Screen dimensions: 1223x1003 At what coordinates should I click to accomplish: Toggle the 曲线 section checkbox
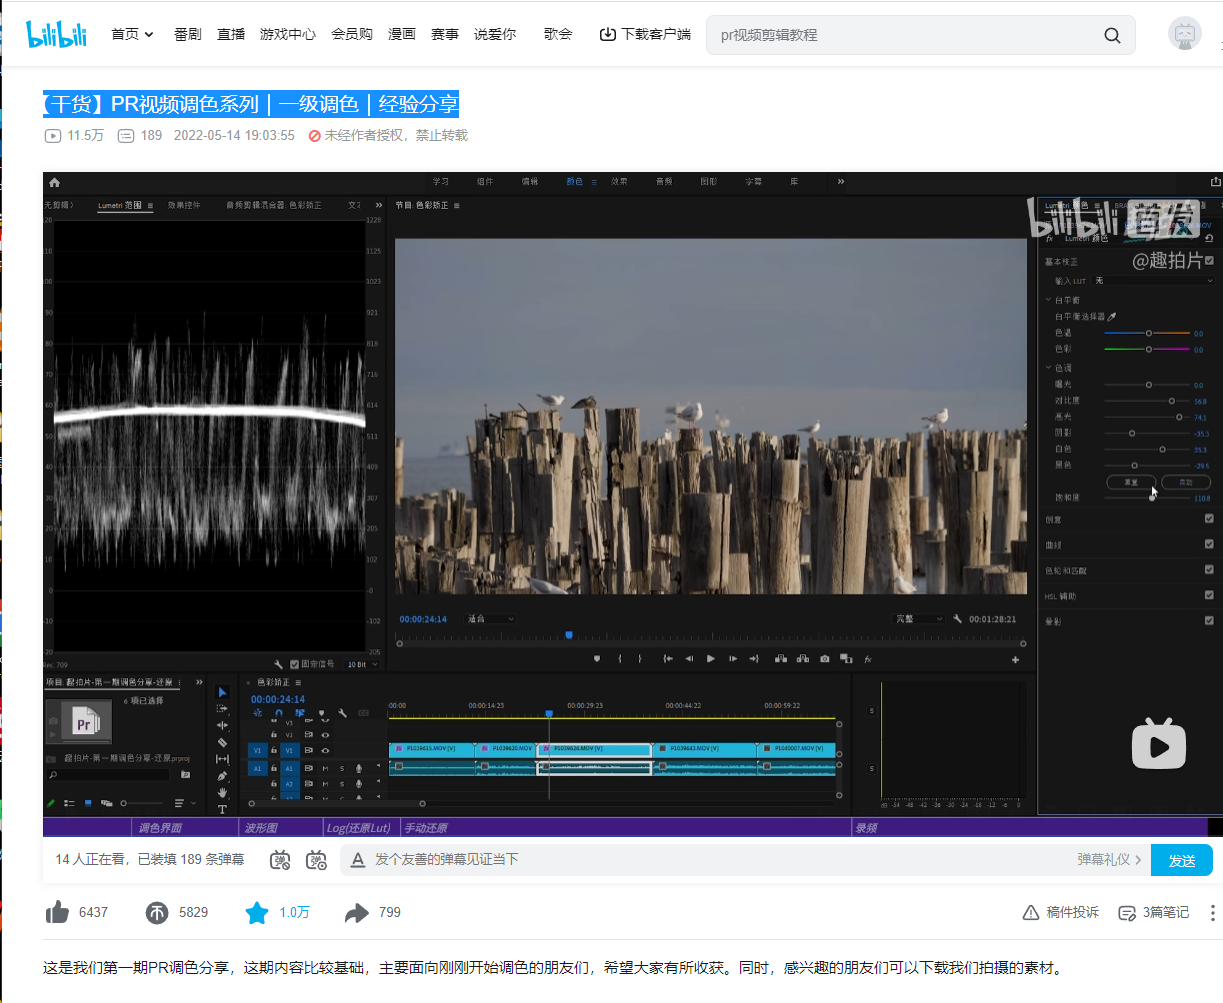[1209, 544]
